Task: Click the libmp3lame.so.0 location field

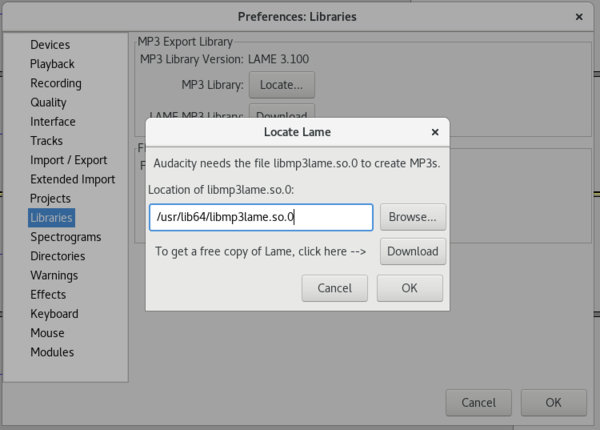Action: pos(261,217)
